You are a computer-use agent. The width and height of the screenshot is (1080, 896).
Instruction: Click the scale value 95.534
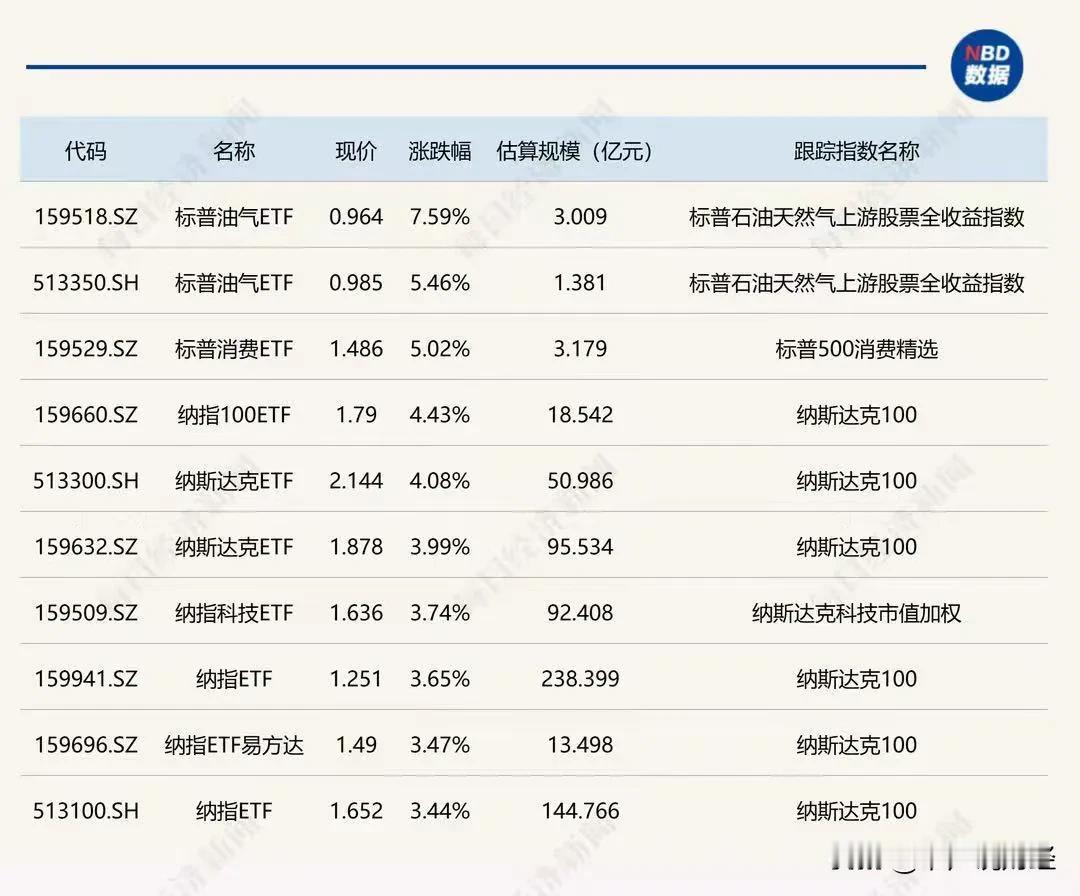pos(580,547)
